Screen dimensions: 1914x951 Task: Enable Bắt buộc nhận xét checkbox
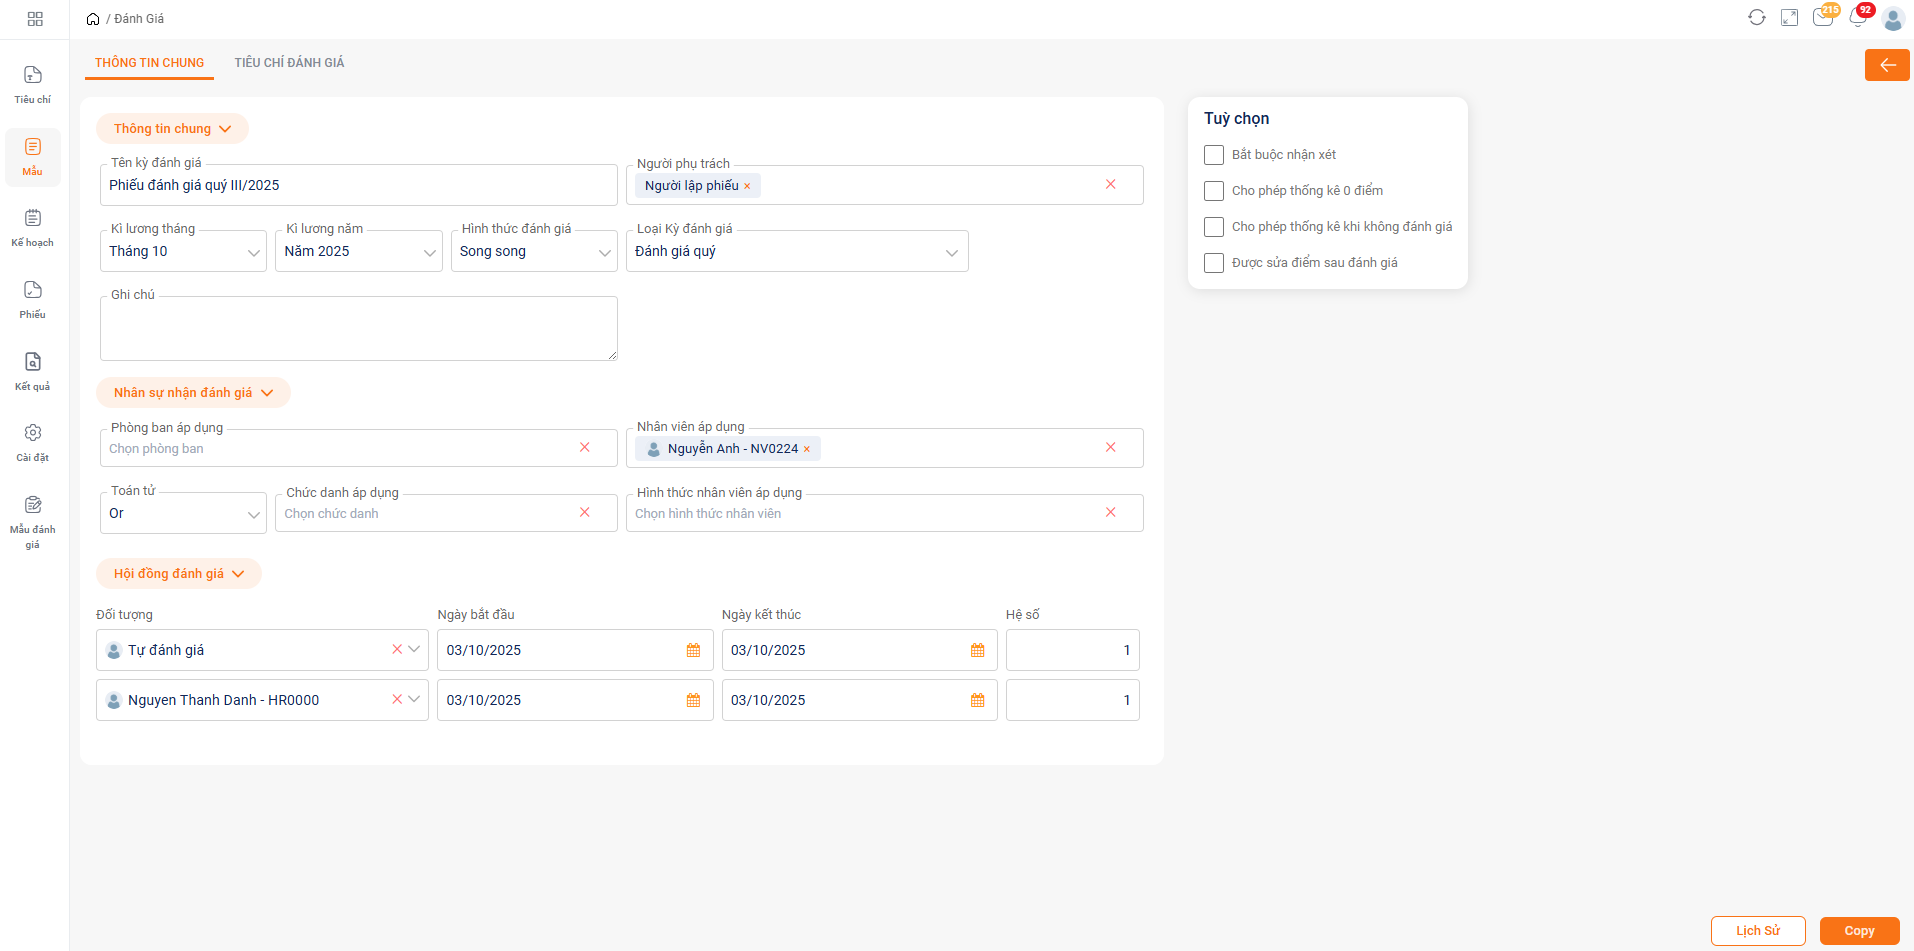click(1214, 155)
